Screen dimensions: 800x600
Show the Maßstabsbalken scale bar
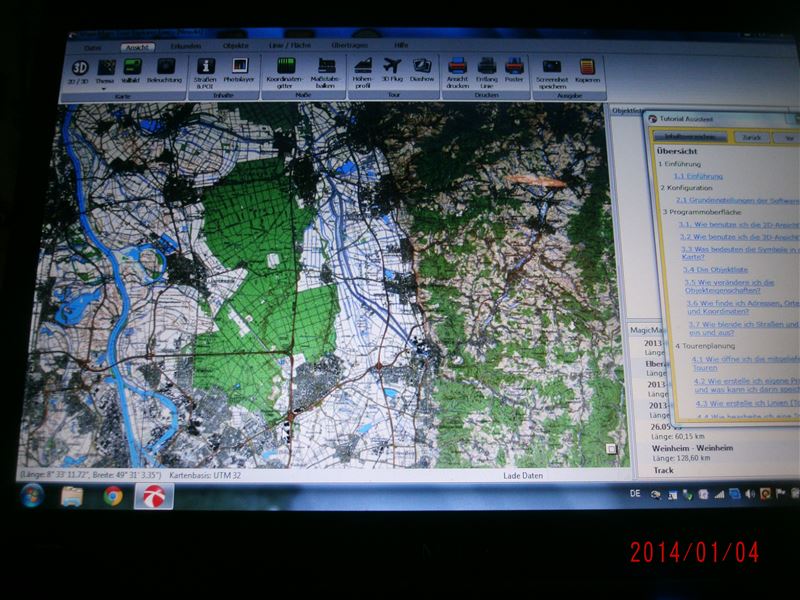point(326,69)
